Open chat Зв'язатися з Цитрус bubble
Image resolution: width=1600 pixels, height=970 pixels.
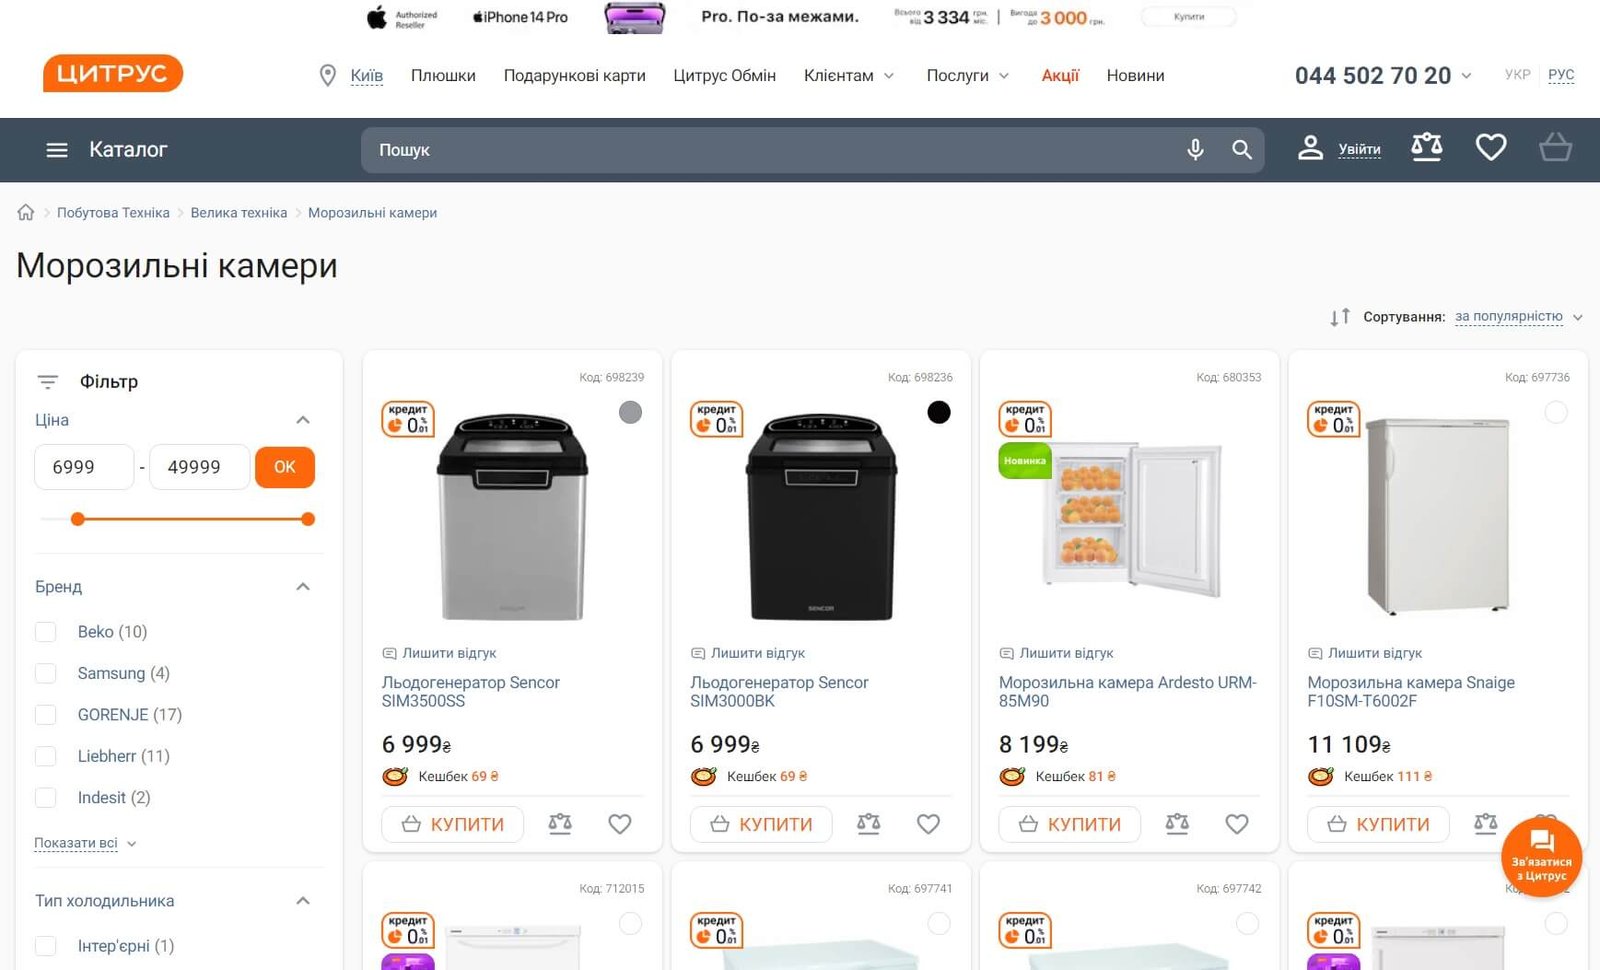(x=1541, y=857)
